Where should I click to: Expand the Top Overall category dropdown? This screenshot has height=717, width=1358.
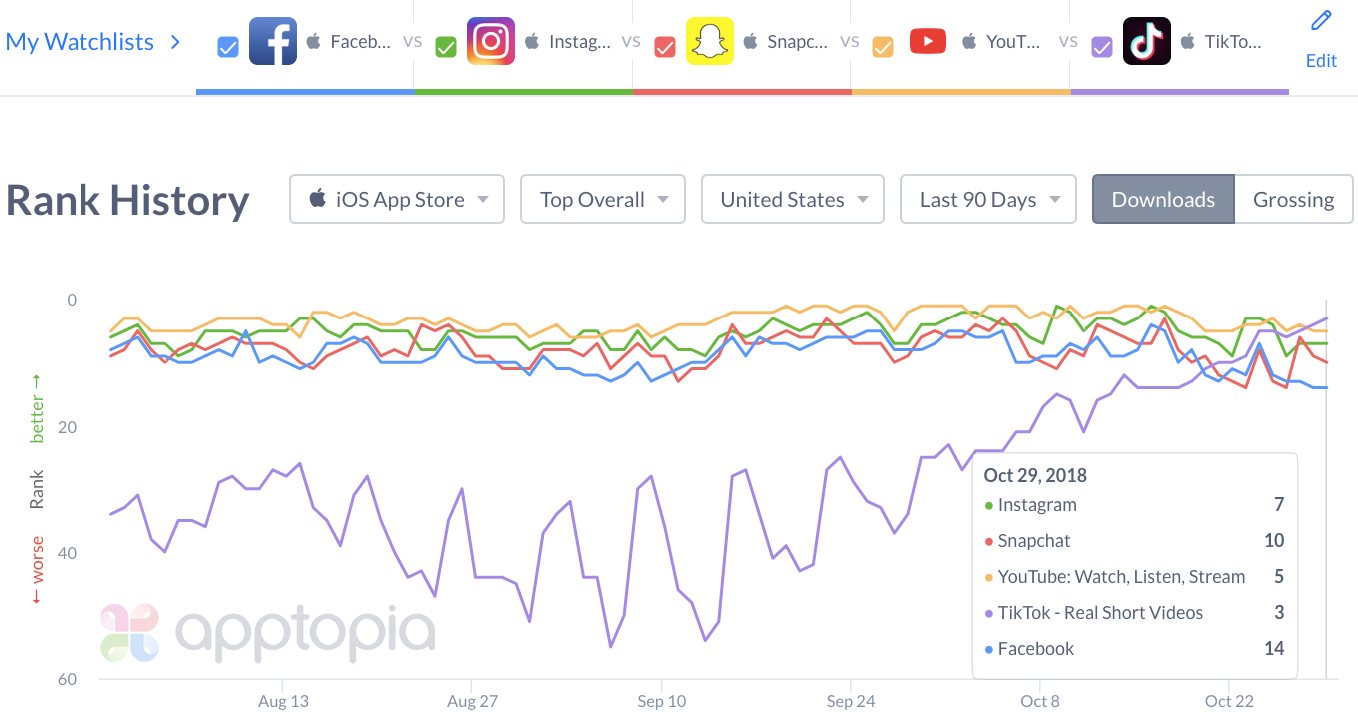click(602, 199)
